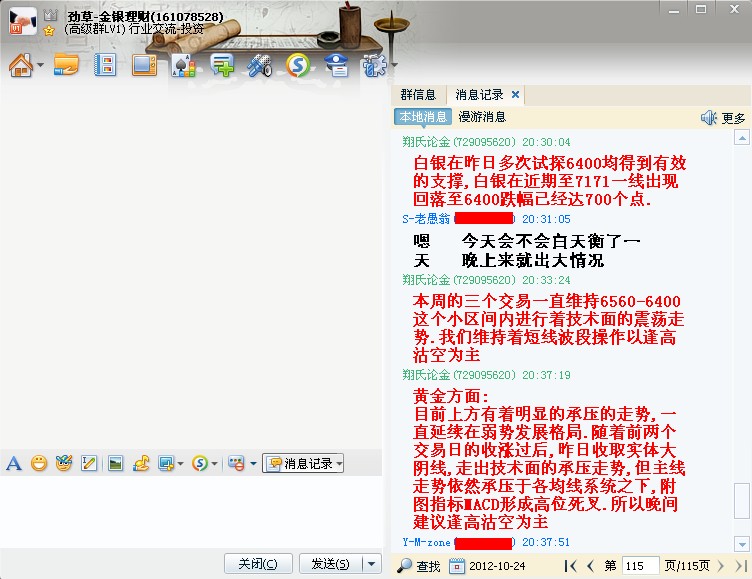The width and height of the screenshot is (752, 579).
Task: Open the home icon in top toolbar
Action: click(20, 67)
